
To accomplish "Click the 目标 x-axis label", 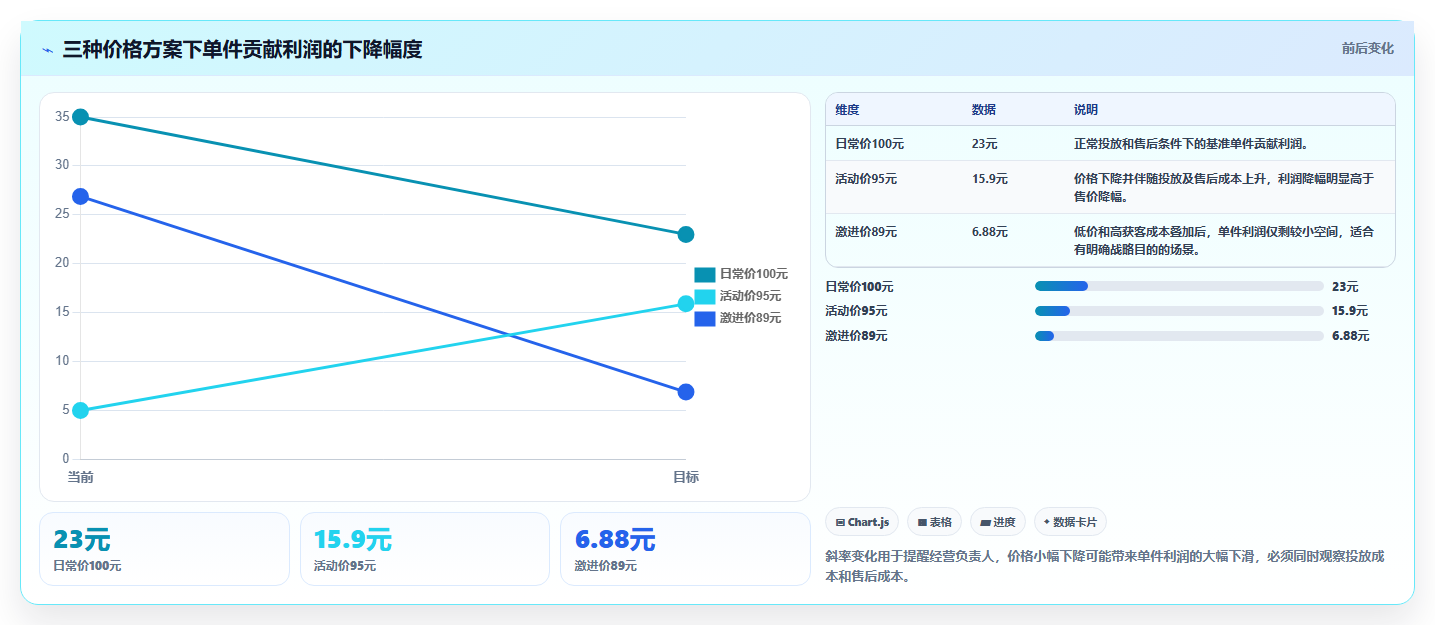I will click(686, 478).
